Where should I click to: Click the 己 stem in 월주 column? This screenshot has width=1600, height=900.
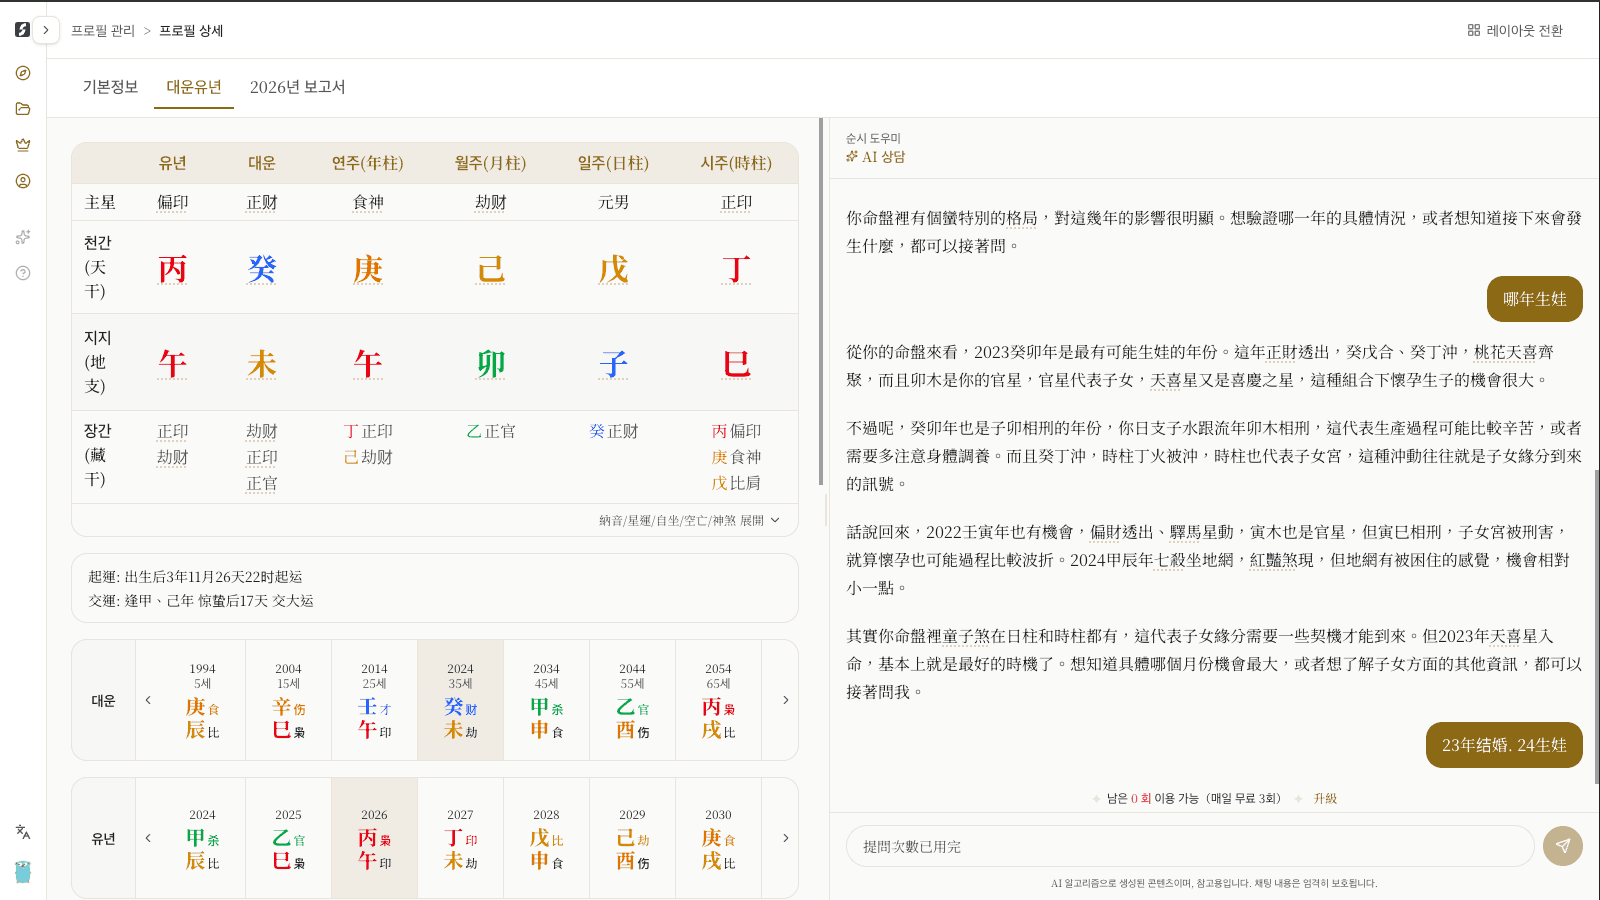[x=491, y=269]
